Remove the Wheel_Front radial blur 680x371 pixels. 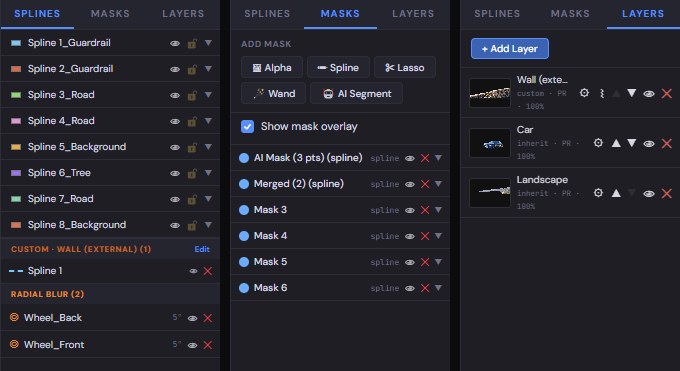pyautogui.click(x=208, y=345)
